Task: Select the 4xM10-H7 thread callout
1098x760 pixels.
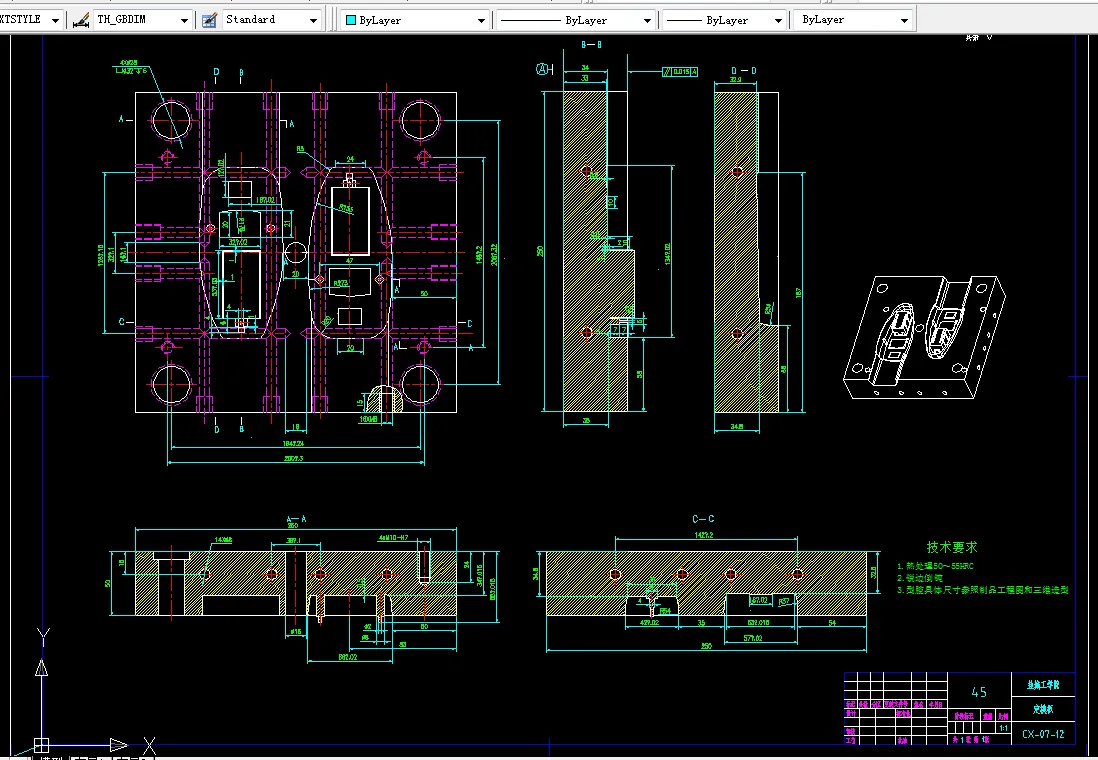Action: tap(393, 538)
